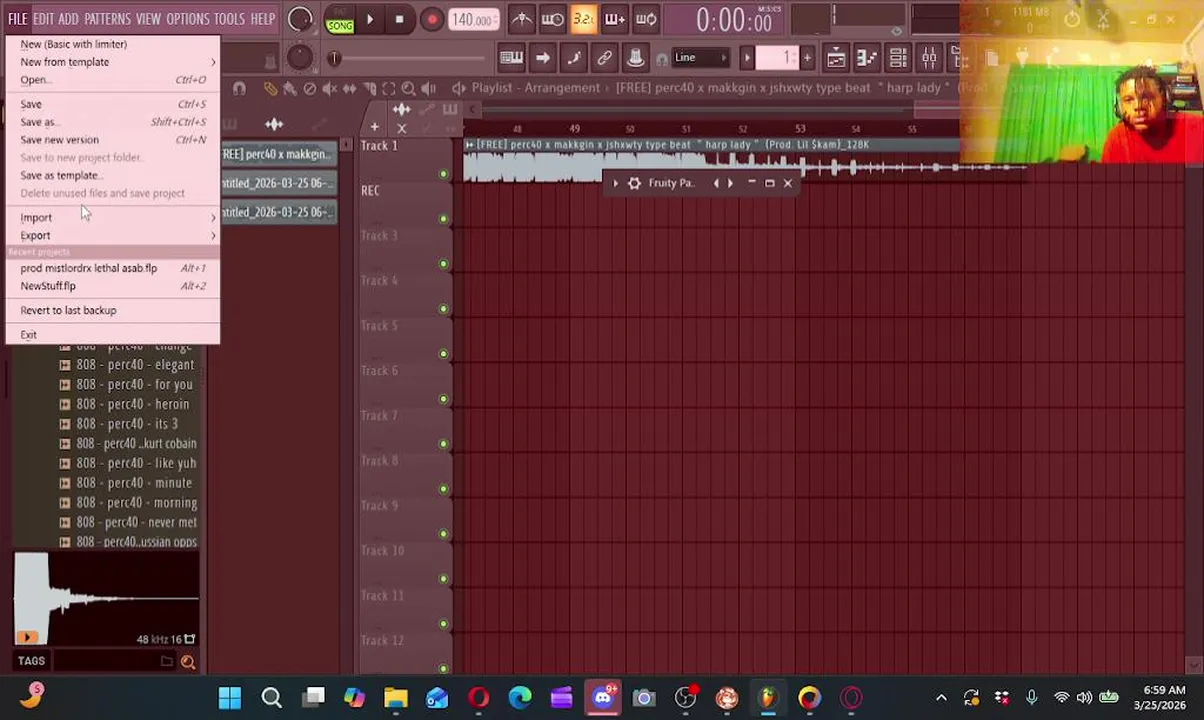Choose Open... in File menu

coord(113,80)
